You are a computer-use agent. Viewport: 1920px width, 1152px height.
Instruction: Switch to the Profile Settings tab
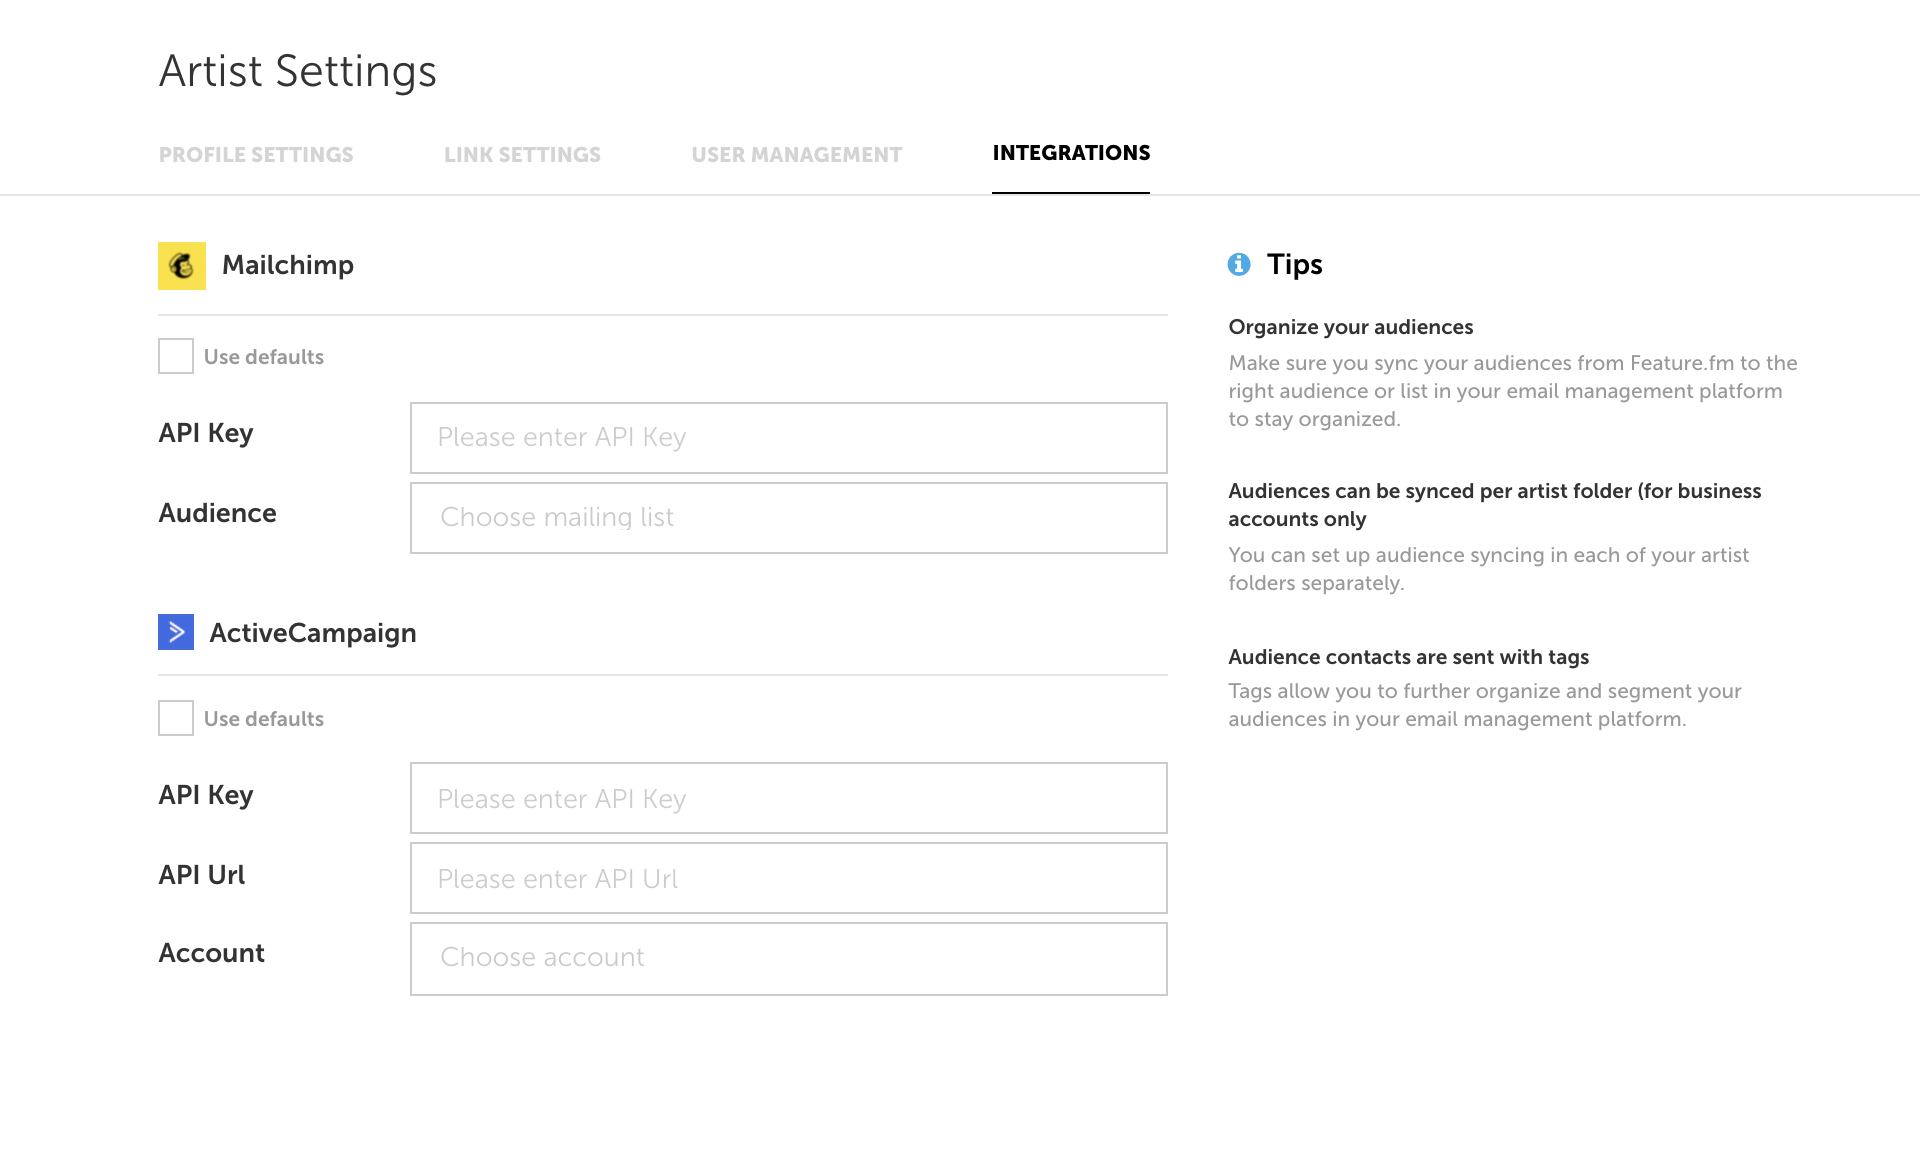pyautogui.click(x=256, y=155)
